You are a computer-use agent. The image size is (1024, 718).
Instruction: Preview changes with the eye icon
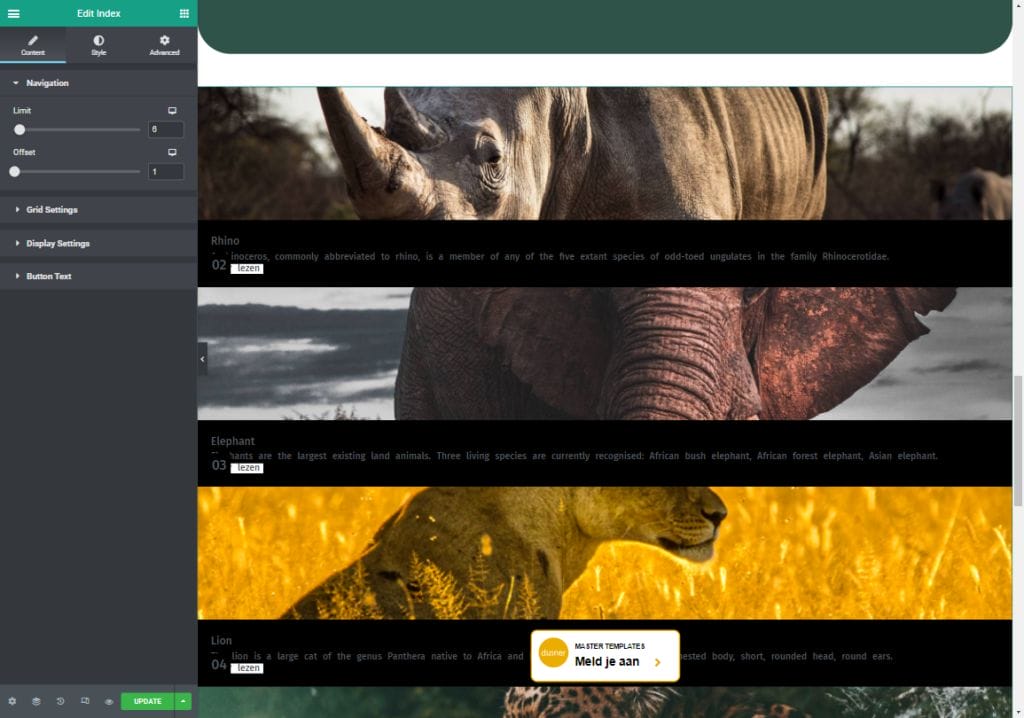tap(109, 702)
